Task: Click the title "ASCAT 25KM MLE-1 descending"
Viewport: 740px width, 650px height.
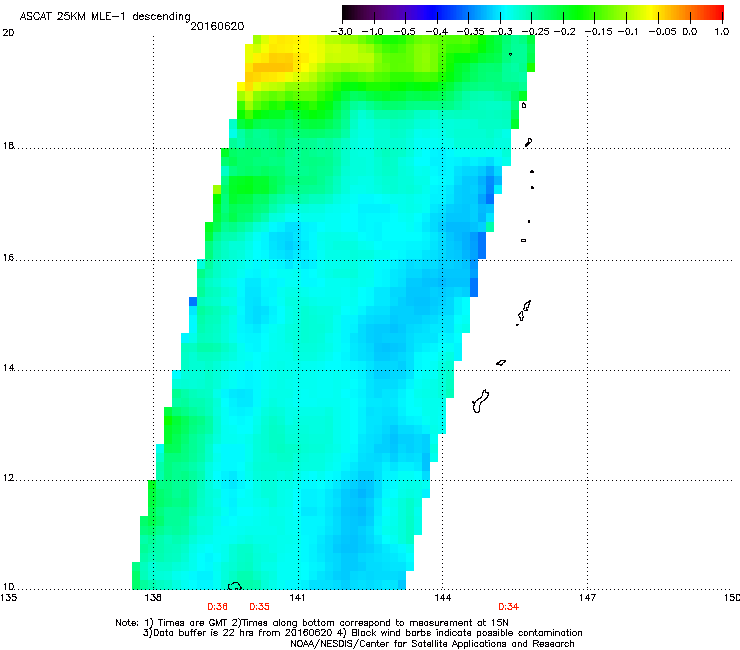Action: [105, 17]
